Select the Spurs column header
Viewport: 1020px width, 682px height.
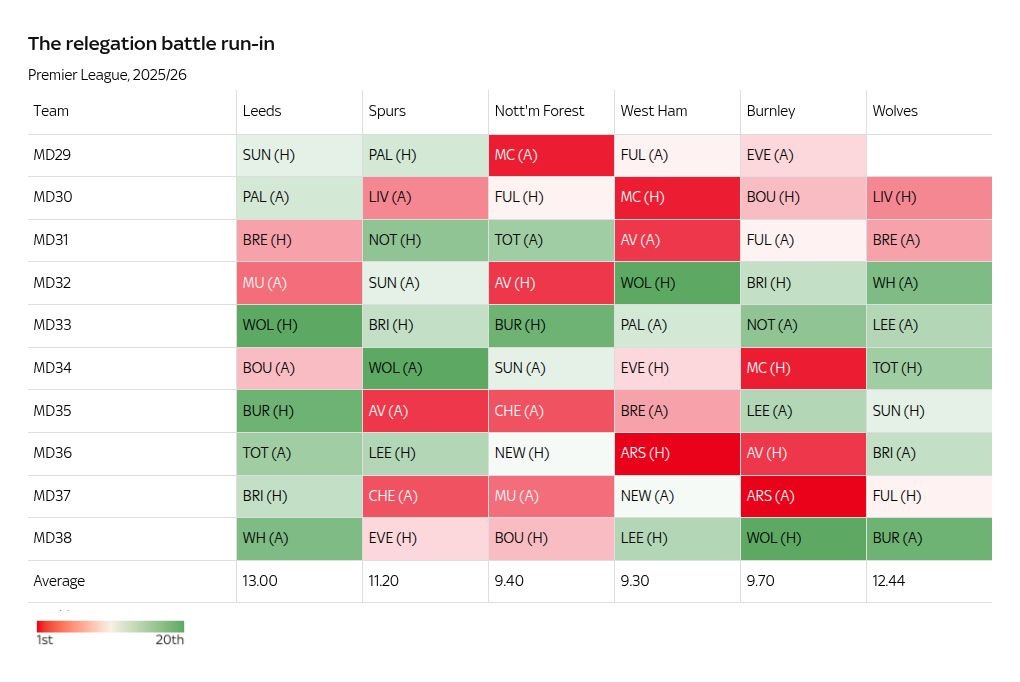tap(387, 111)
